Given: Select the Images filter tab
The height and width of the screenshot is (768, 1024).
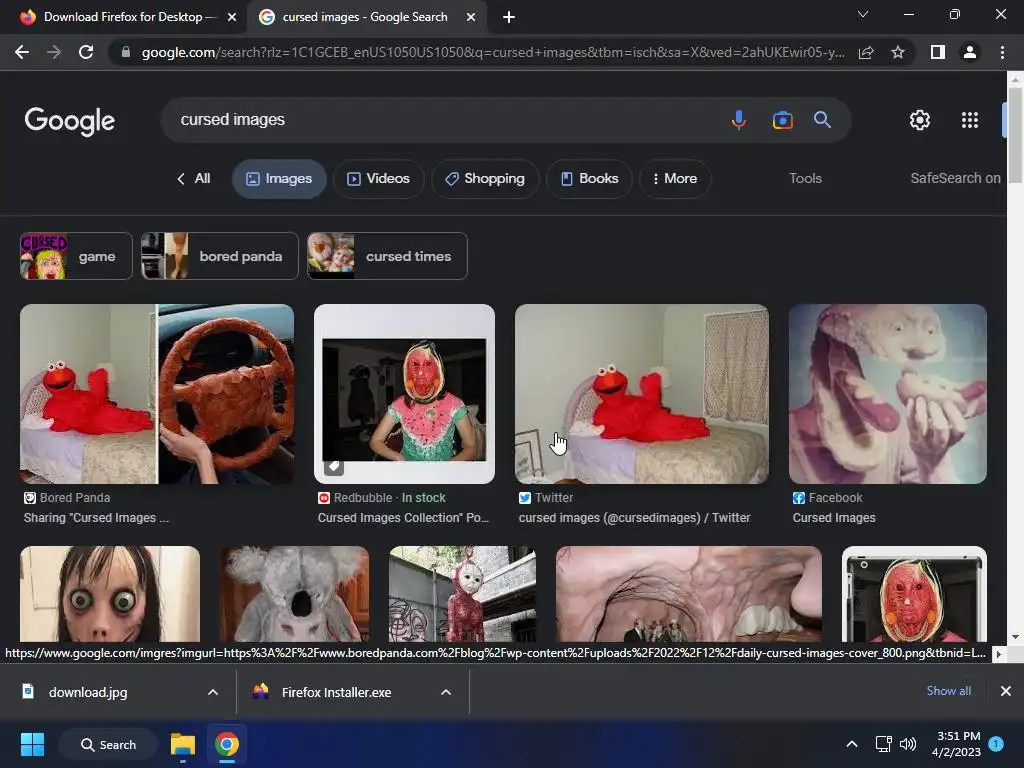Looking at the screenshot, I should point(280,179).
